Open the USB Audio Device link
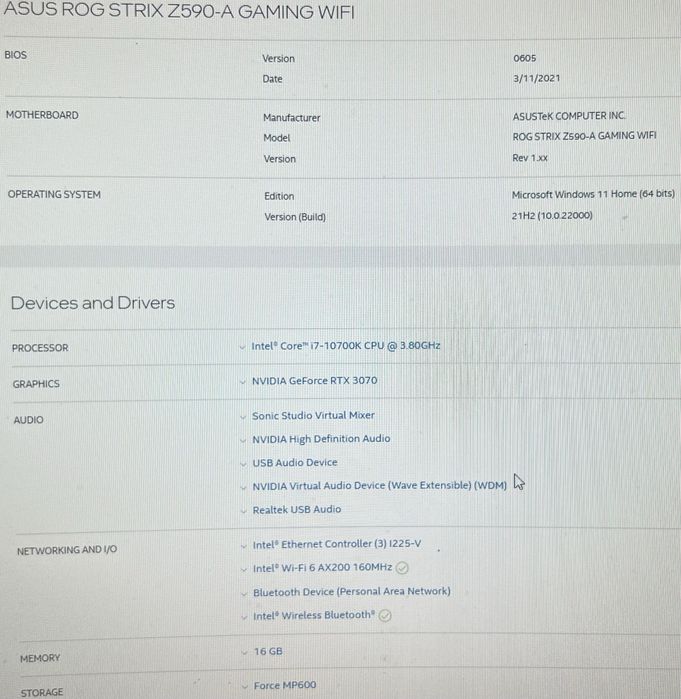The image size is (681, 699). [x=295, y=463]
